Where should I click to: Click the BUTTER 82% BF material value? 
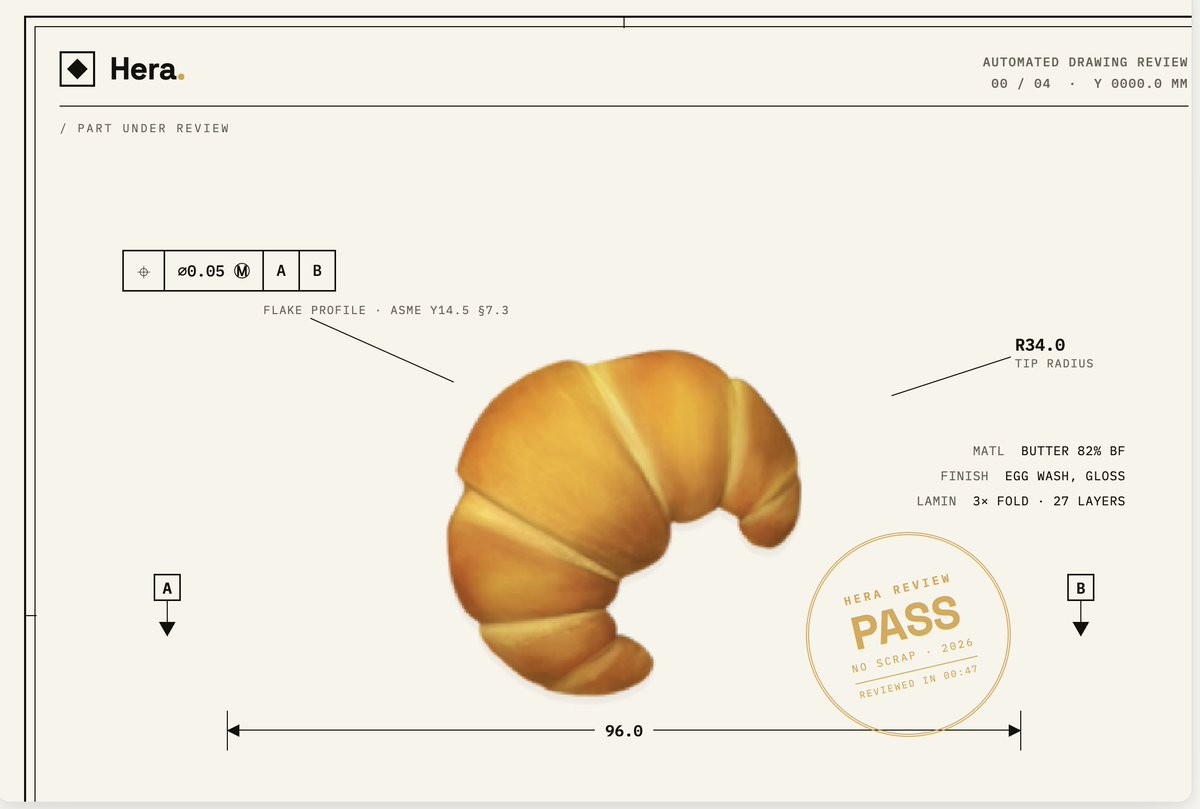pos(1073,452)
